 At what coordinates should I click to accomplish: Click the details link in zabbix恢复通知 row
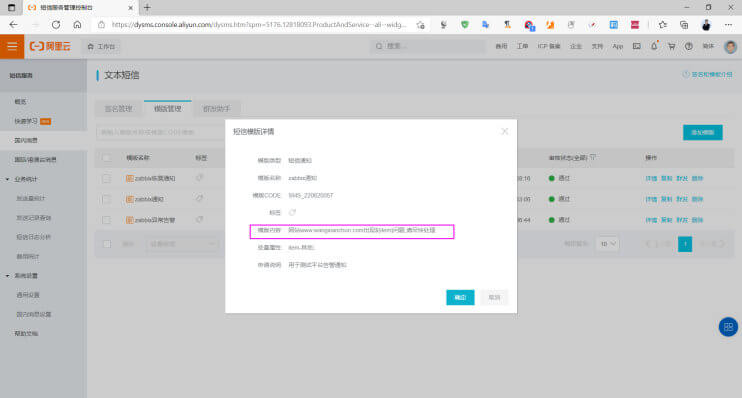tap(651, 178)
